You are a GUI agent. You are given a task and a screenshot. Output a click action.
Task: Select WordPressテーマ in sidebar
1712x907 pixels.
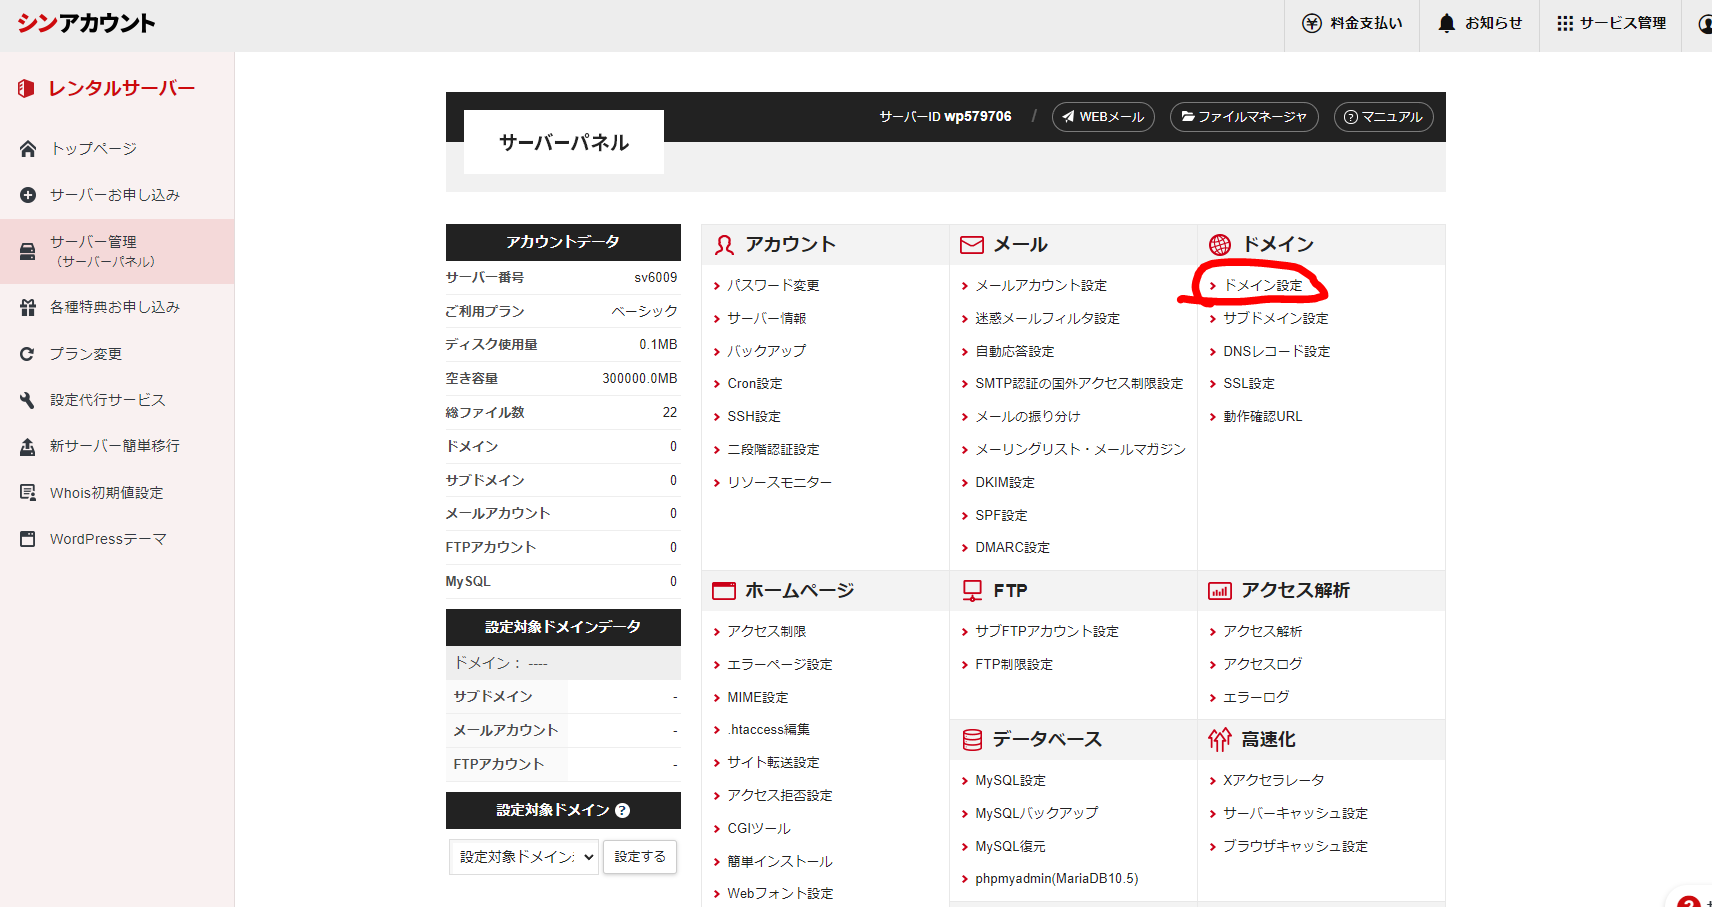tap(108, 539)
